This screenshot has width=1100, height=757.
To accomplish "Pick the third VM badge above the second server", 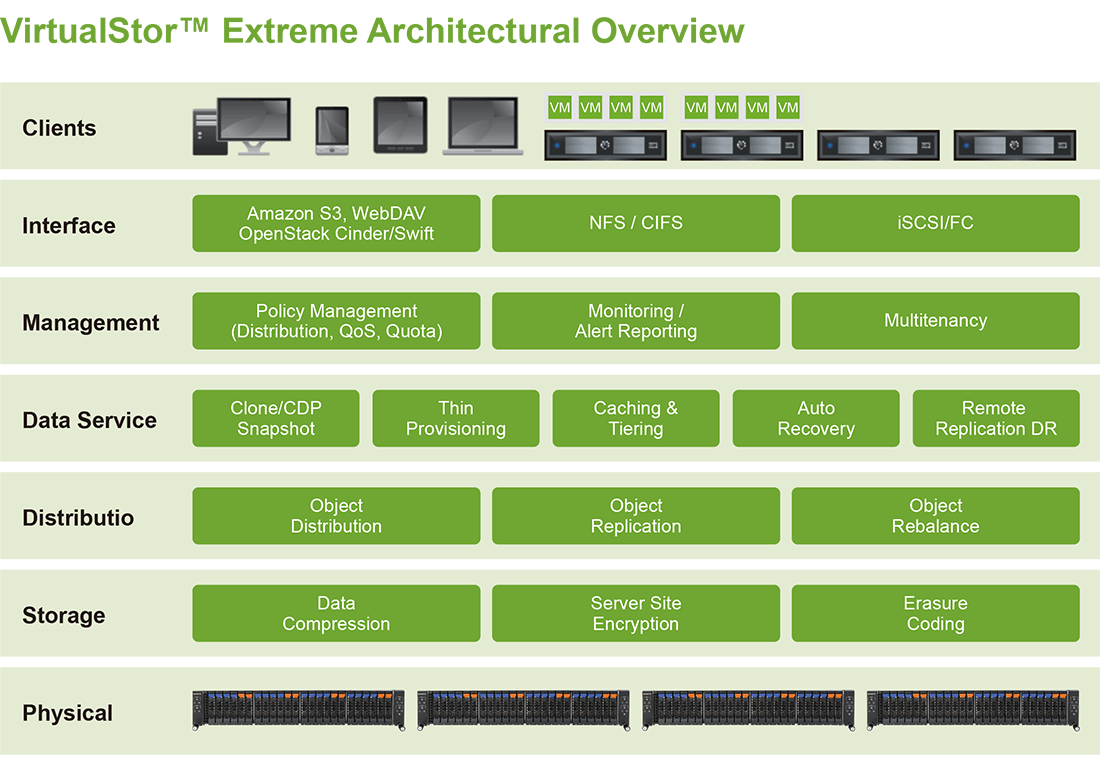I will (x=757, y=107).
